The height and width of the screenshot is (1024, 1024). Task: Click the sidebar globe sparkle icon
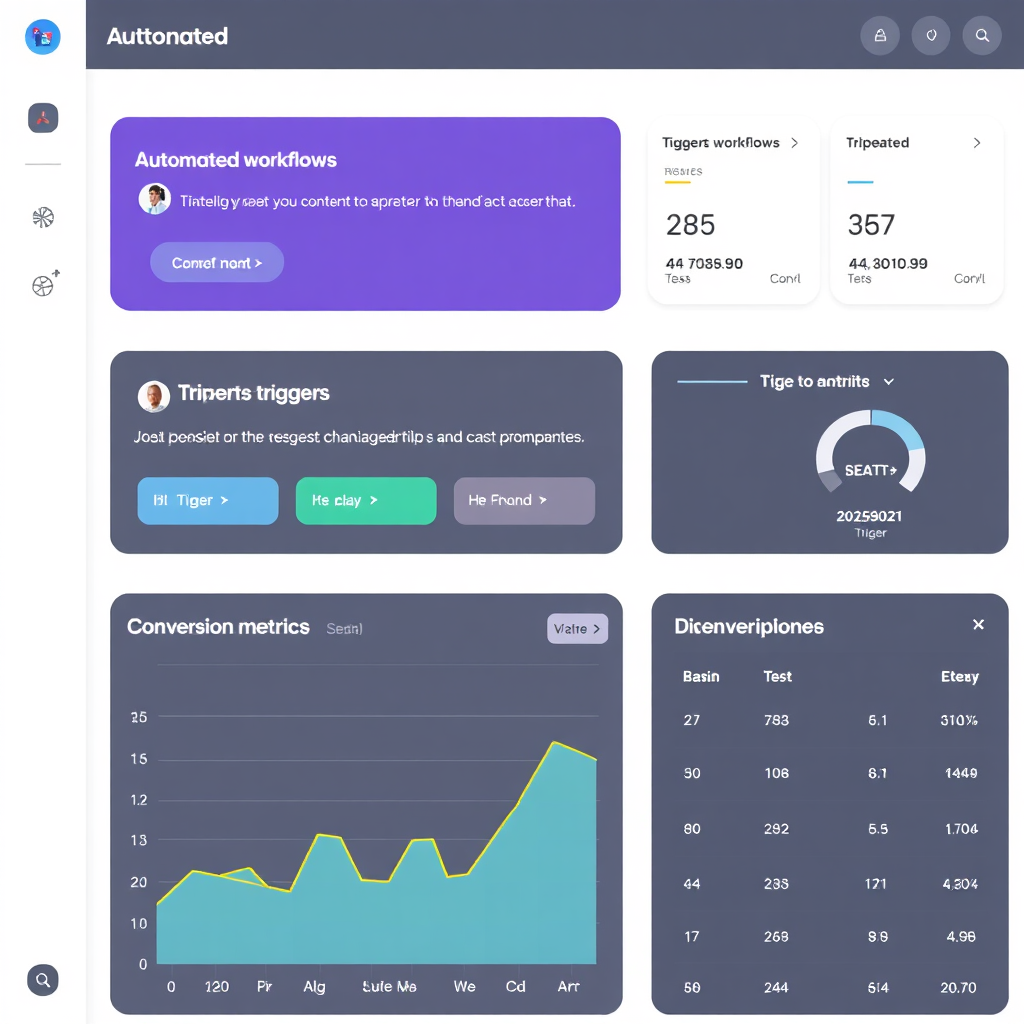(44, 285)
